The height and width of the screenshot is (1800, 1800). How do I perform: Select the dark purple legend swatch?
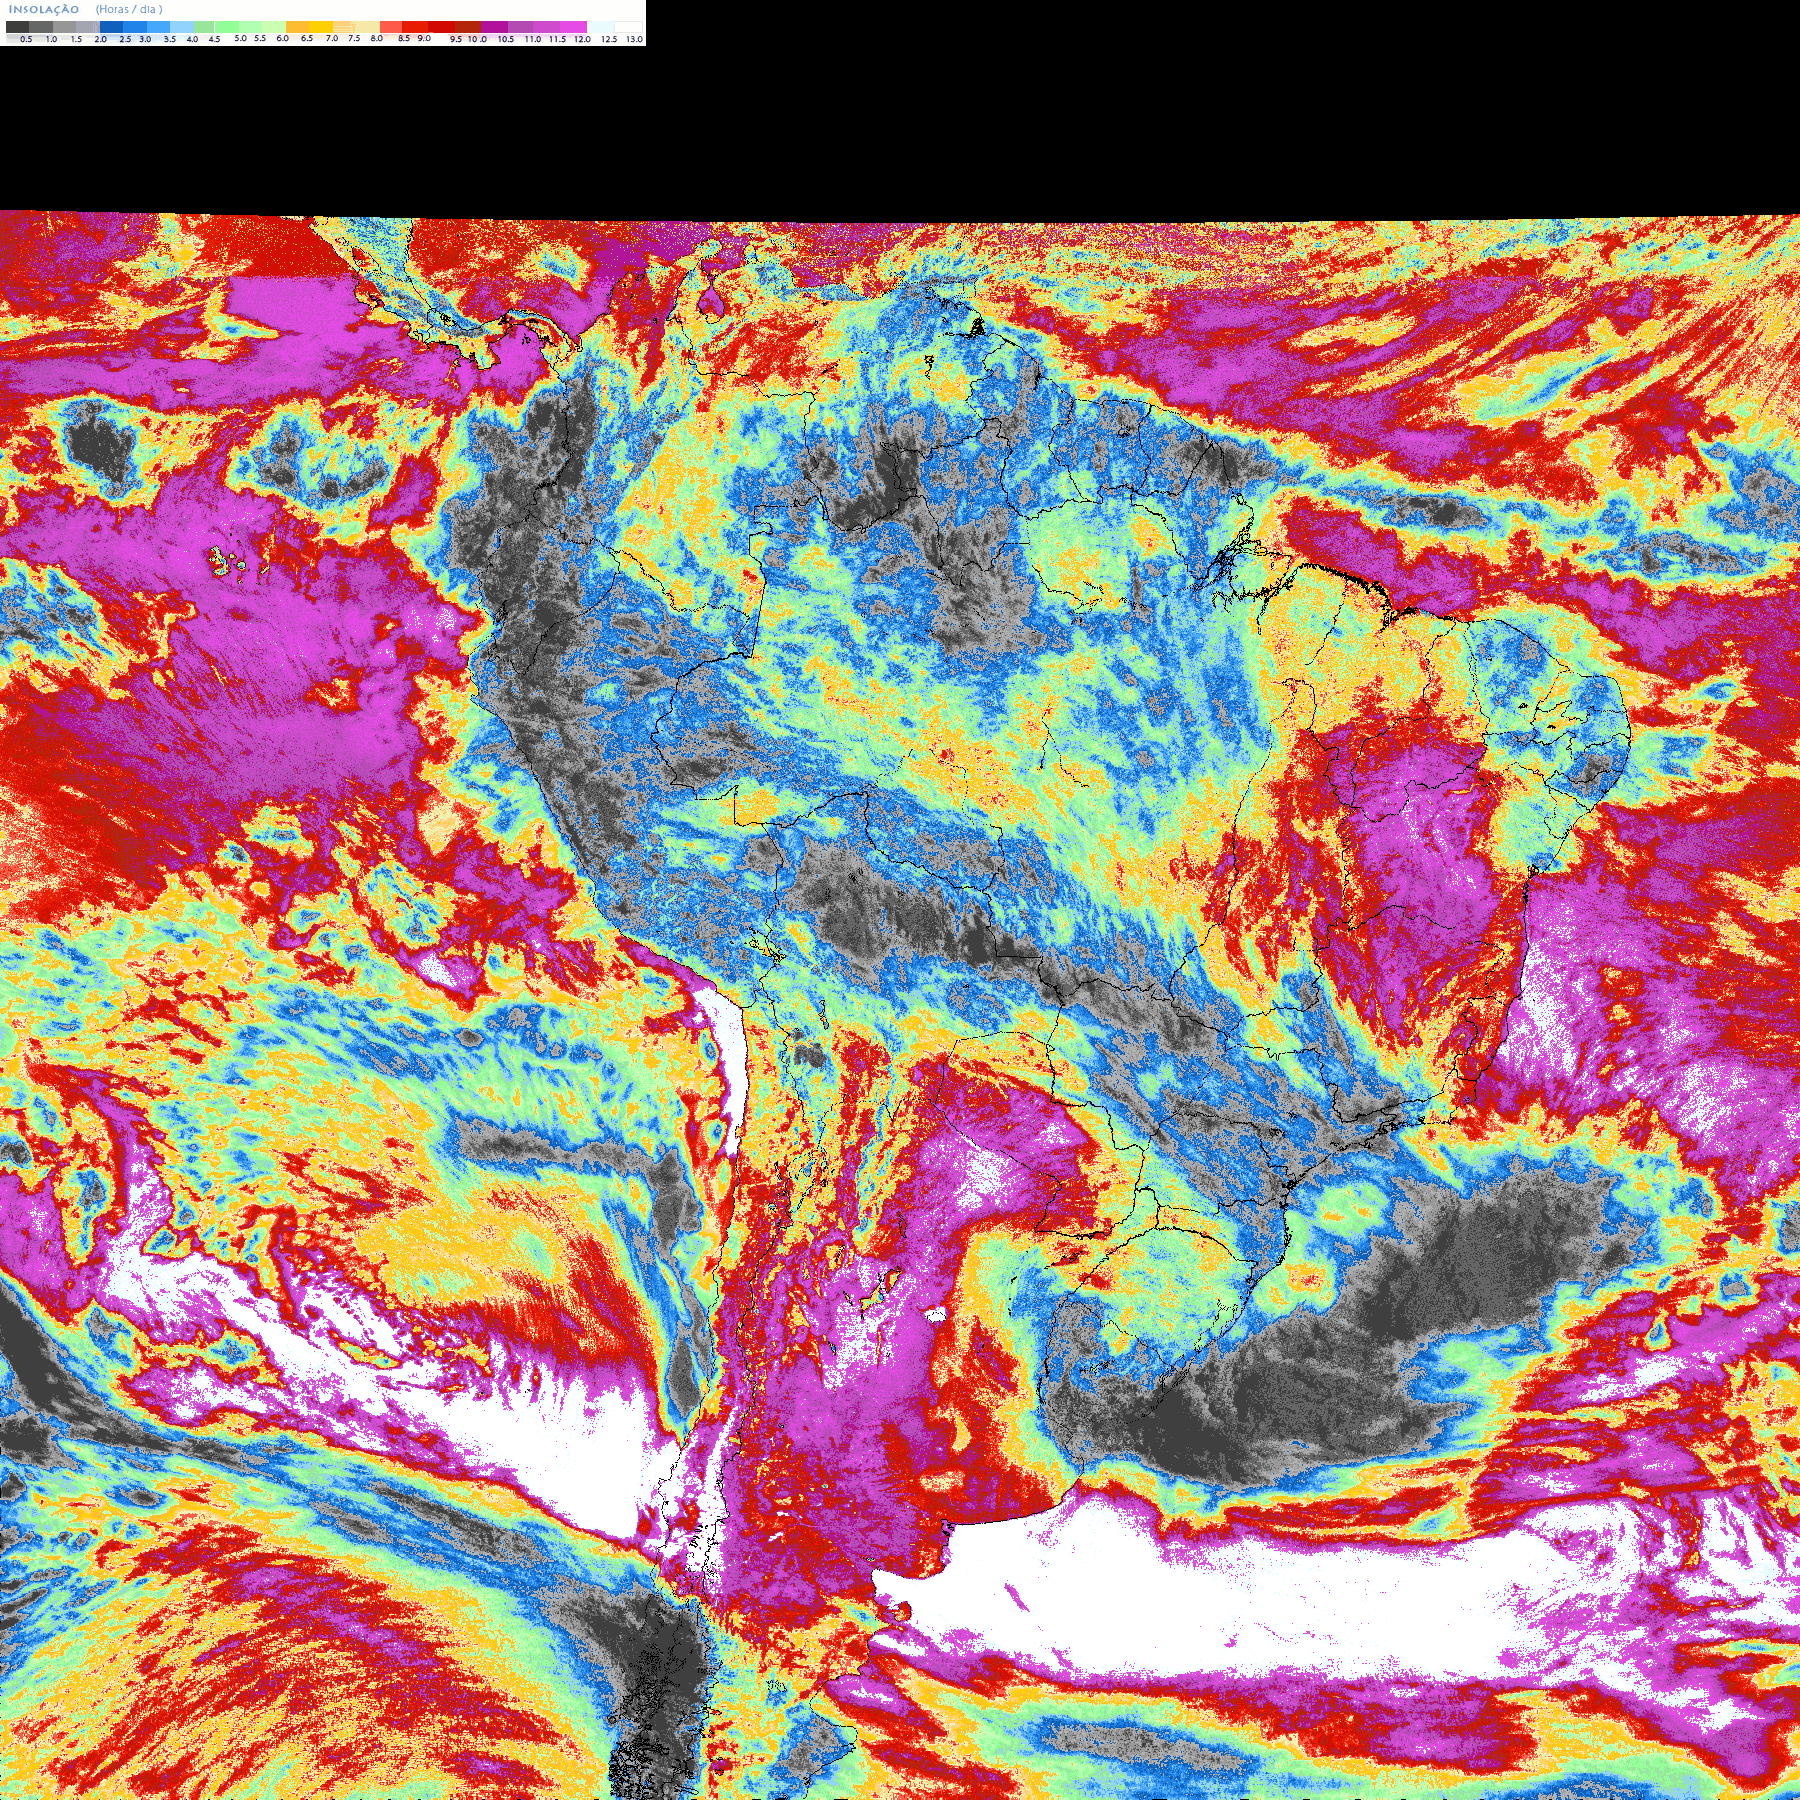[x=494, y=27]
